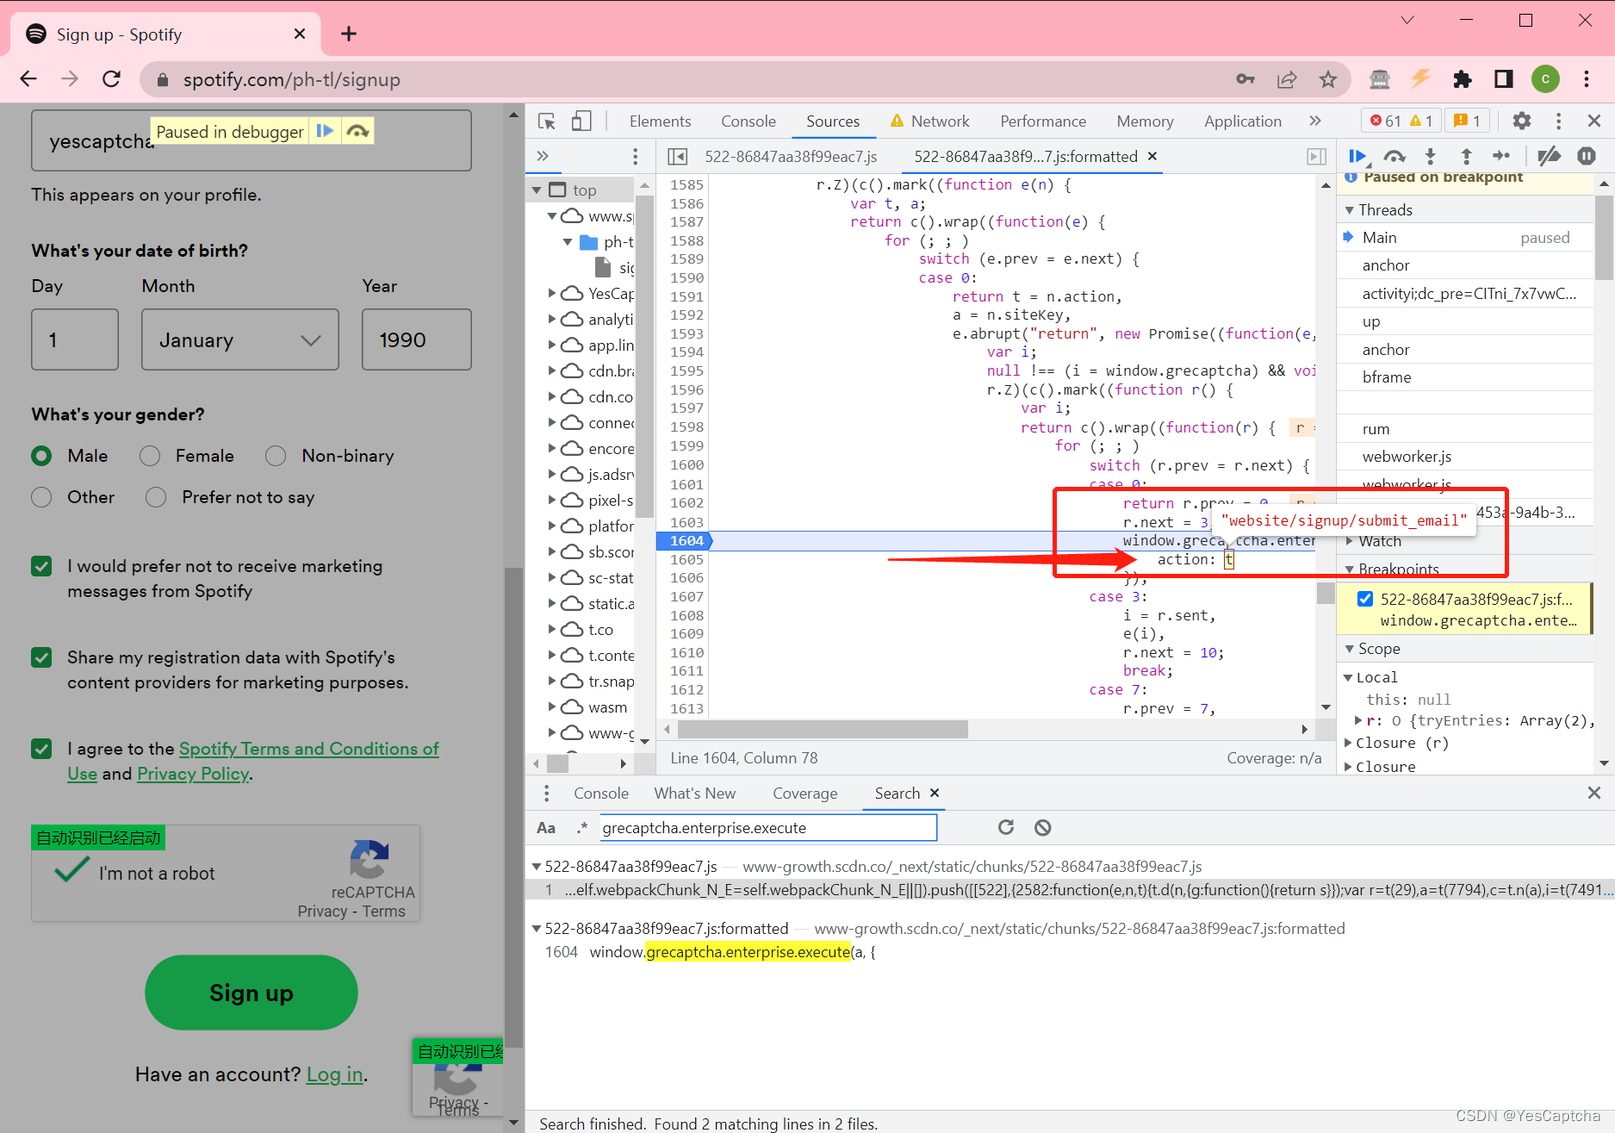Open the Application tab

[1242, 121]
